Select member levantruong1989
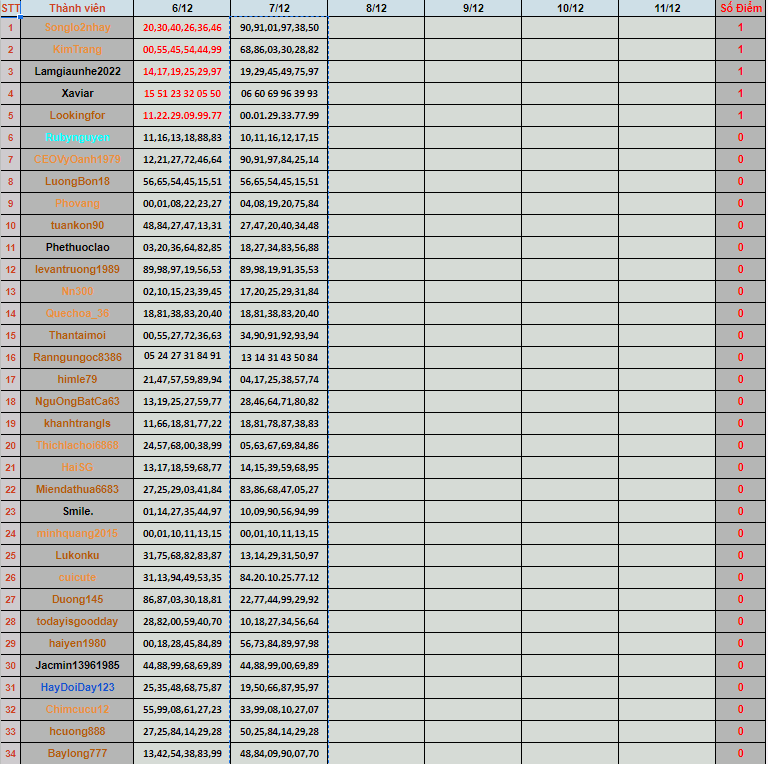 click(x=77, y=269)
